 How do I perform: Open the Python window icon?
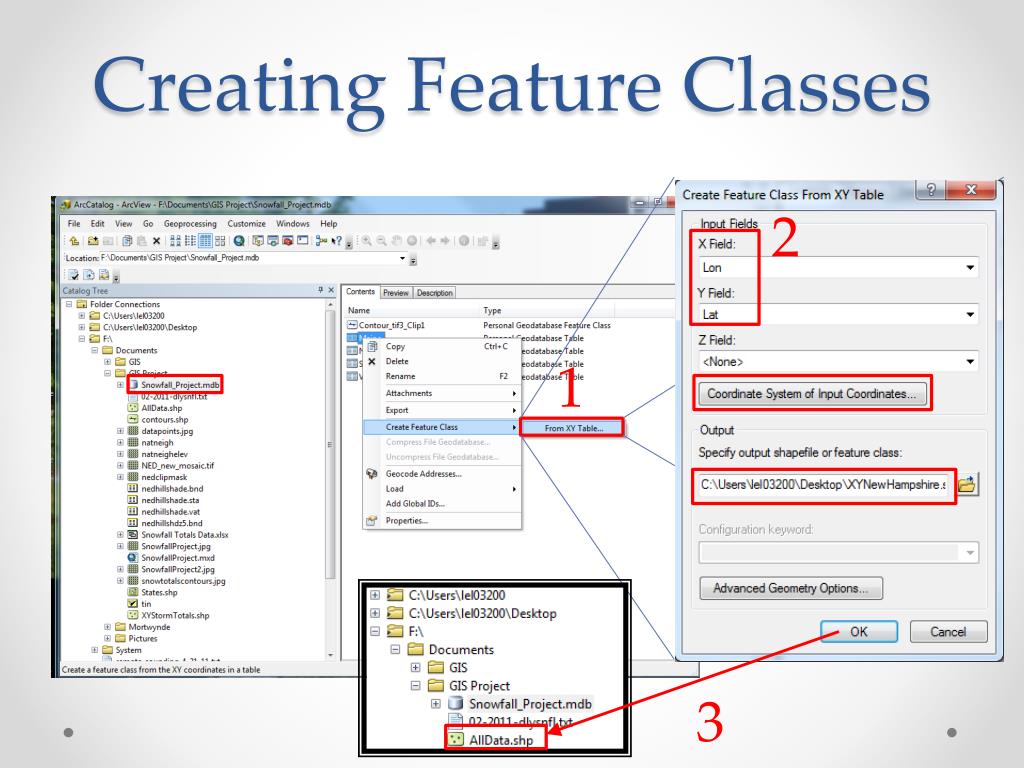coord(302,241)
